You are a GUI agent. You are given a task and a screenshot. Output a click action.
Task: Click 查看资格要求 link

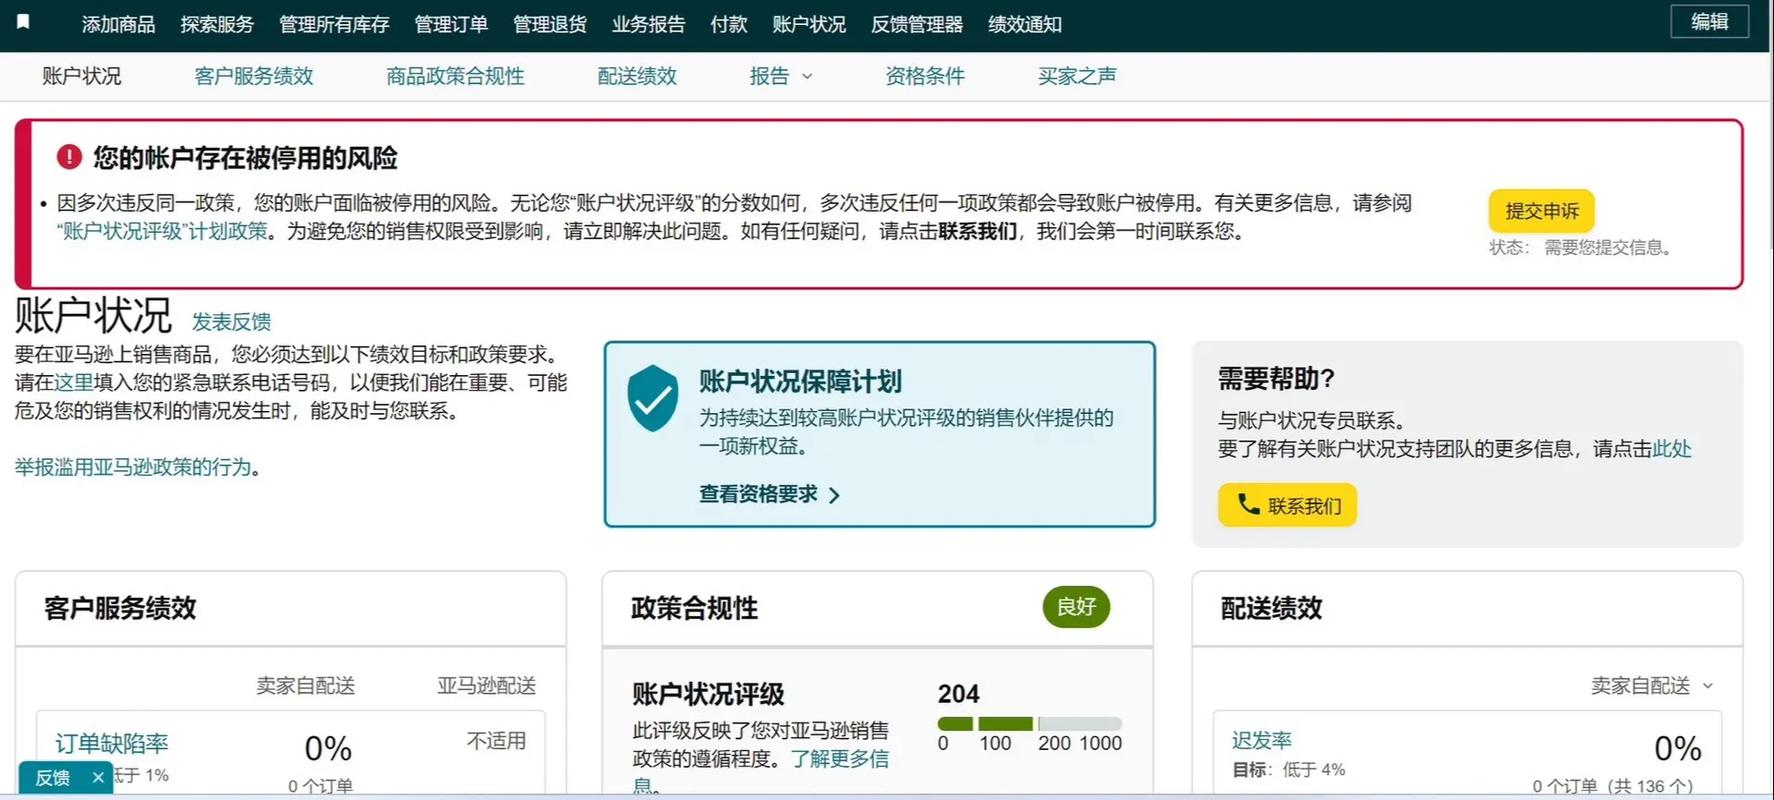click(x=758, y=494)
